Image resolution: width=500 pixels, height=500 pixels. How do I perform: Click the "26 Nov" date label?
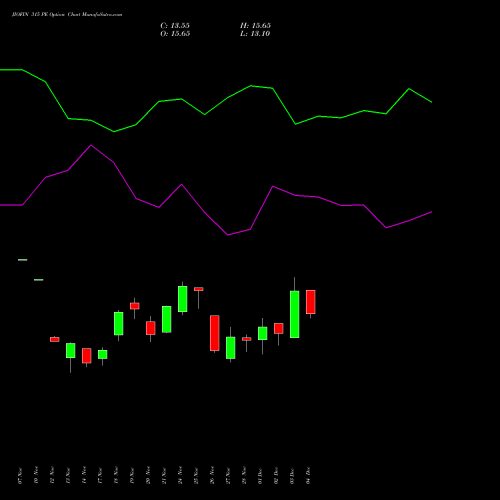click(x=213, y=475)
